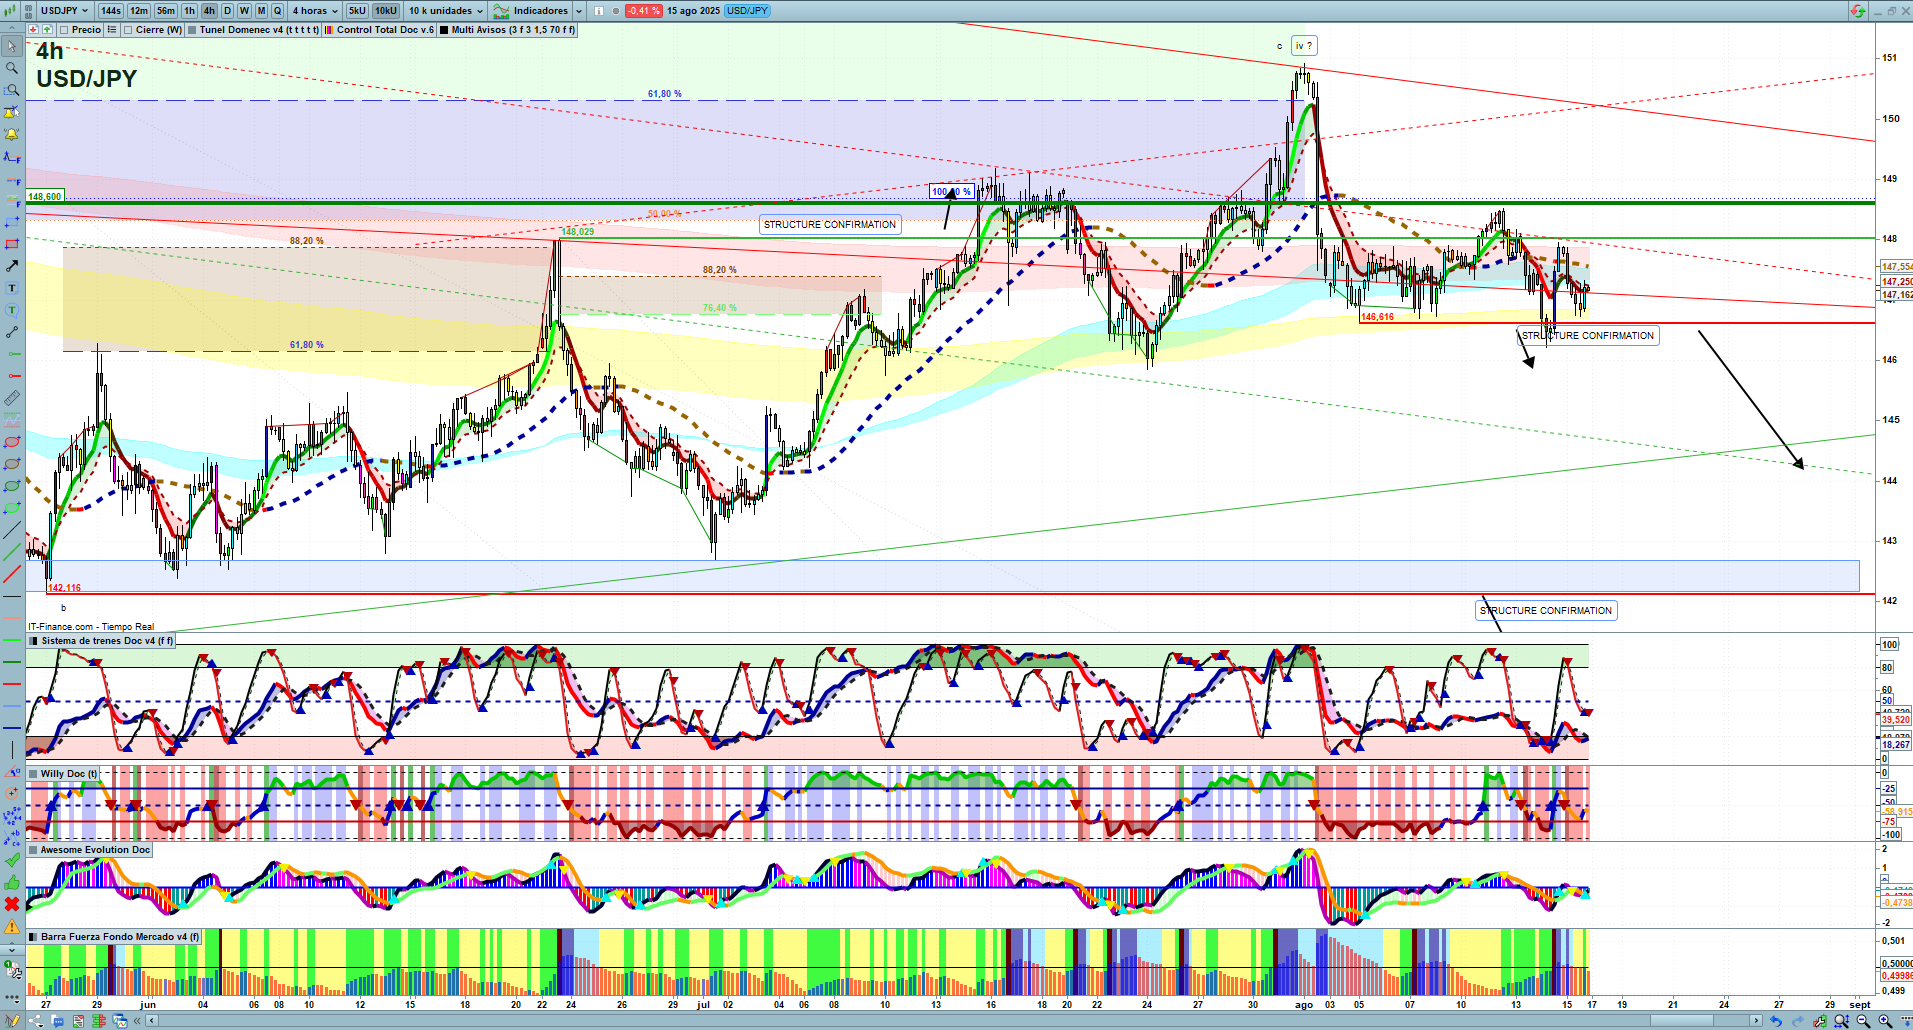Click the M monthly timeframe button
This screenshot has height=1030, width=1913.
point(261,11)
